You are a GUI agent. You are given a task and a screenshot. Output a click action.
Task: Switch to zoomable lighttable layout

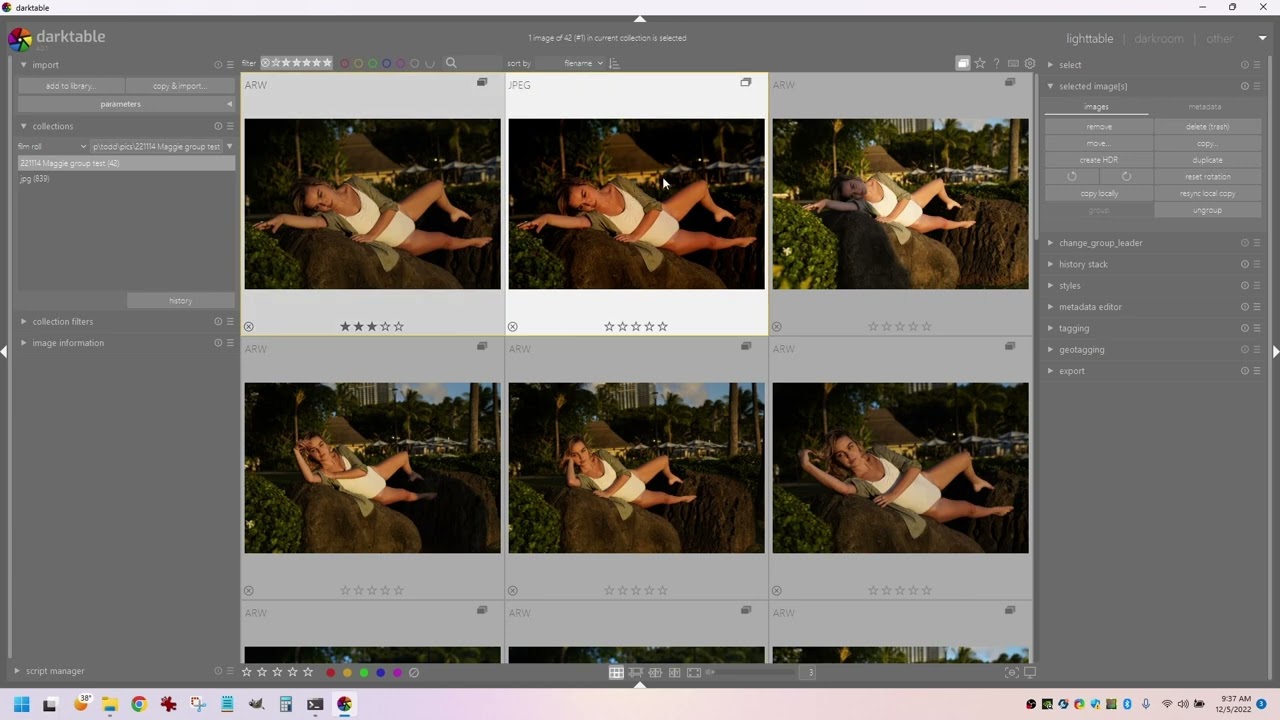click(636, 672)
